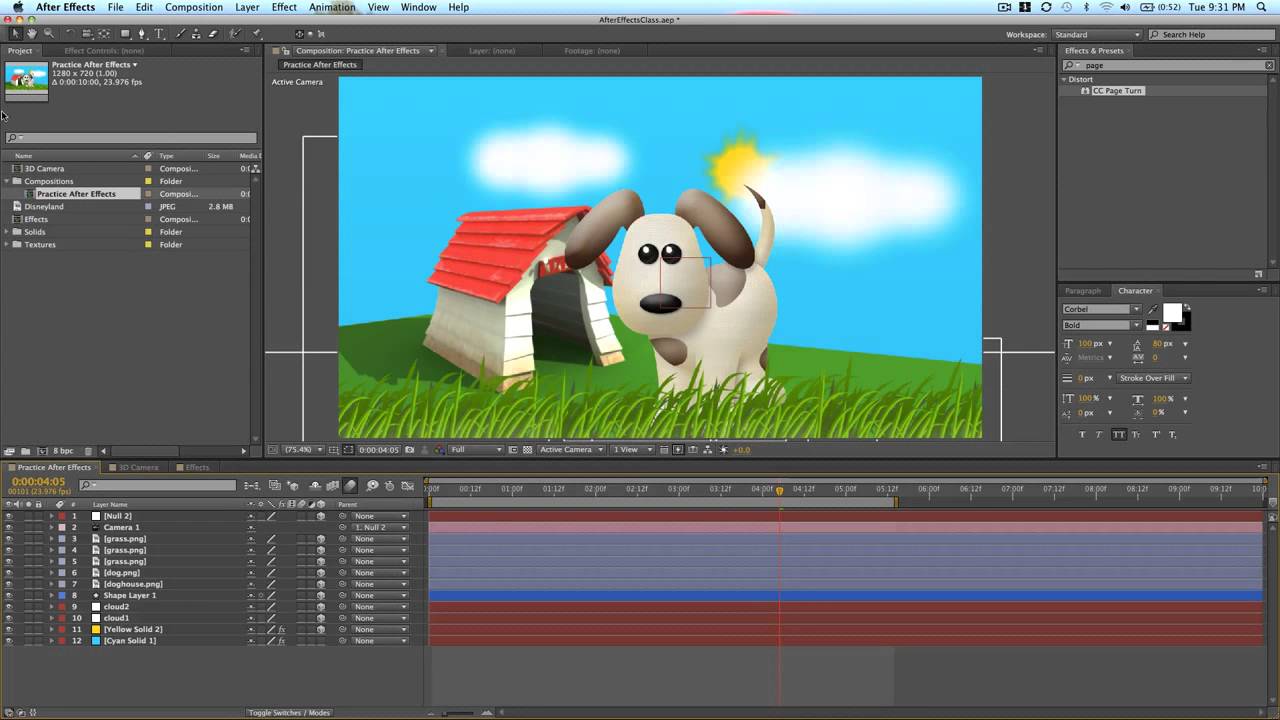Select the Selection arrow tool
Viewport: 1280px width, 720px height.
click(x=16, y=34)
